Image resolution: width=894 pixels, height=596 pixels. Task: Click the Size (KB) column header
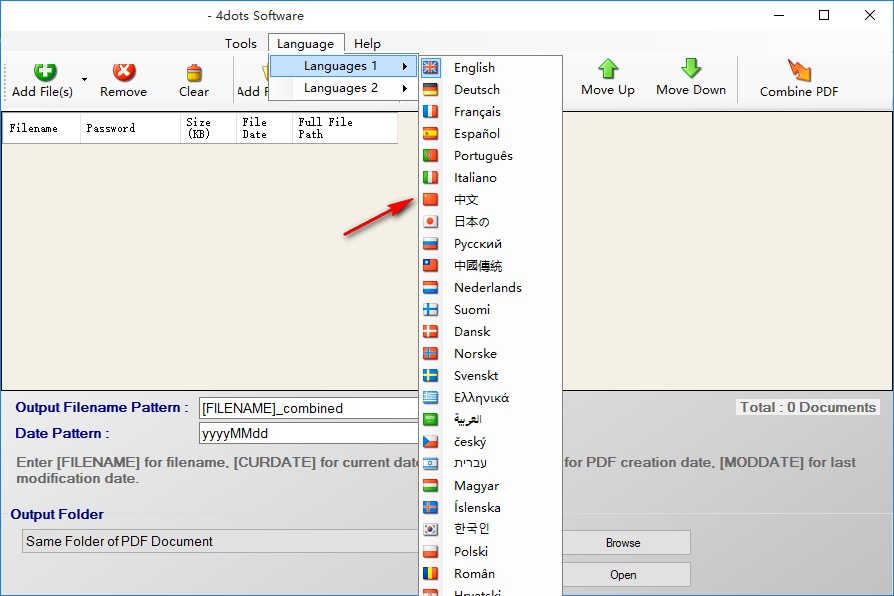click(x=208, y=128)
